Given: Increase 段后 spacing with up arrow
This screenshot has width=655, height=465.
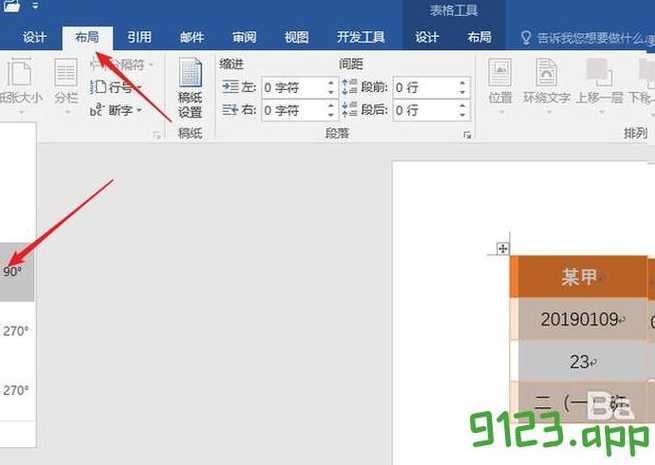Looking at the screenshot, I should (462, 106).
